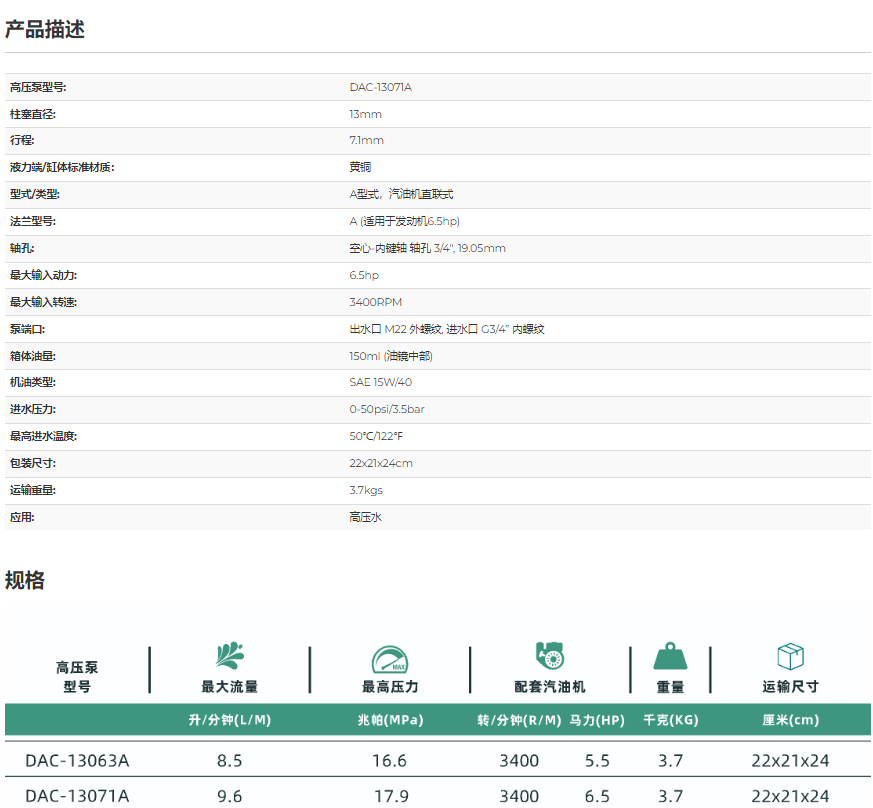Click the 泵端口 row label
The width and height of the screenshot is (873, 808).
pos(27,329)
